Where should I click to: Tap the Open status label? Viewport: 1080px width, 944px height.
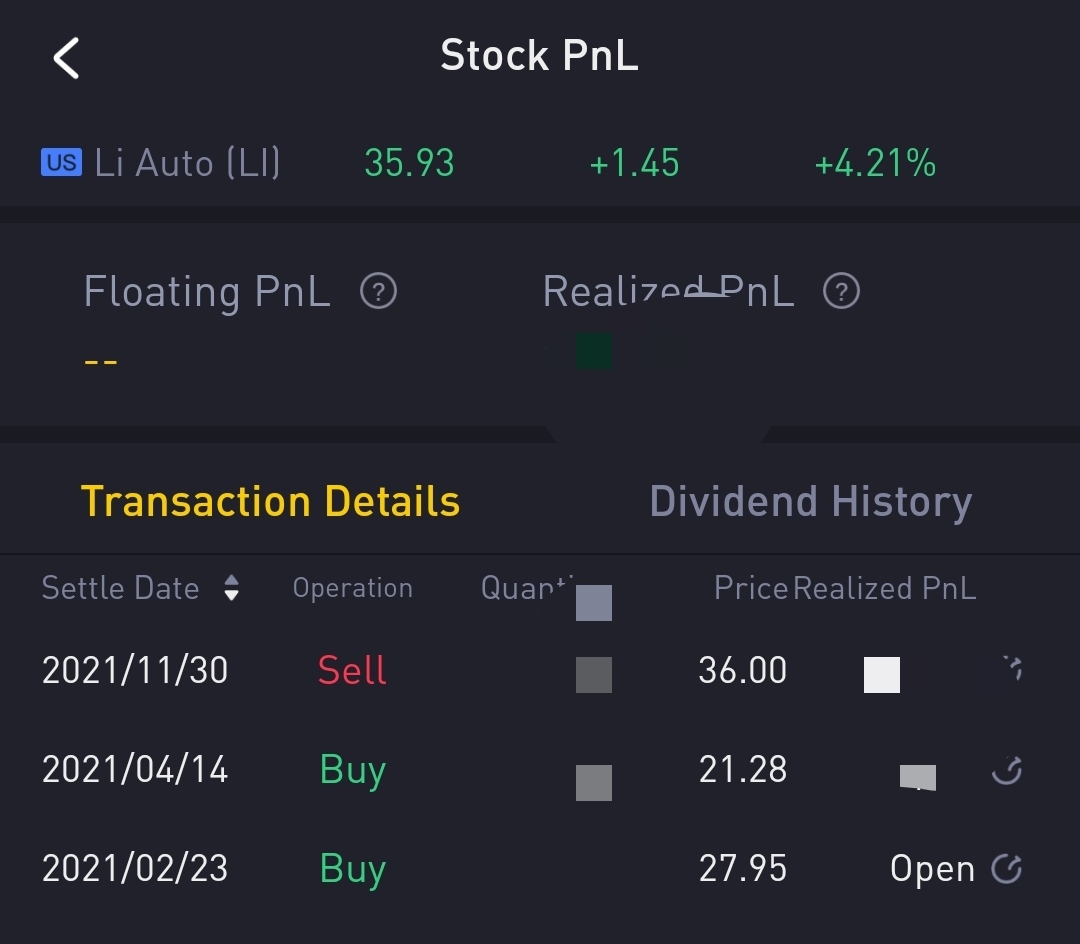click(x=932, y=868)
